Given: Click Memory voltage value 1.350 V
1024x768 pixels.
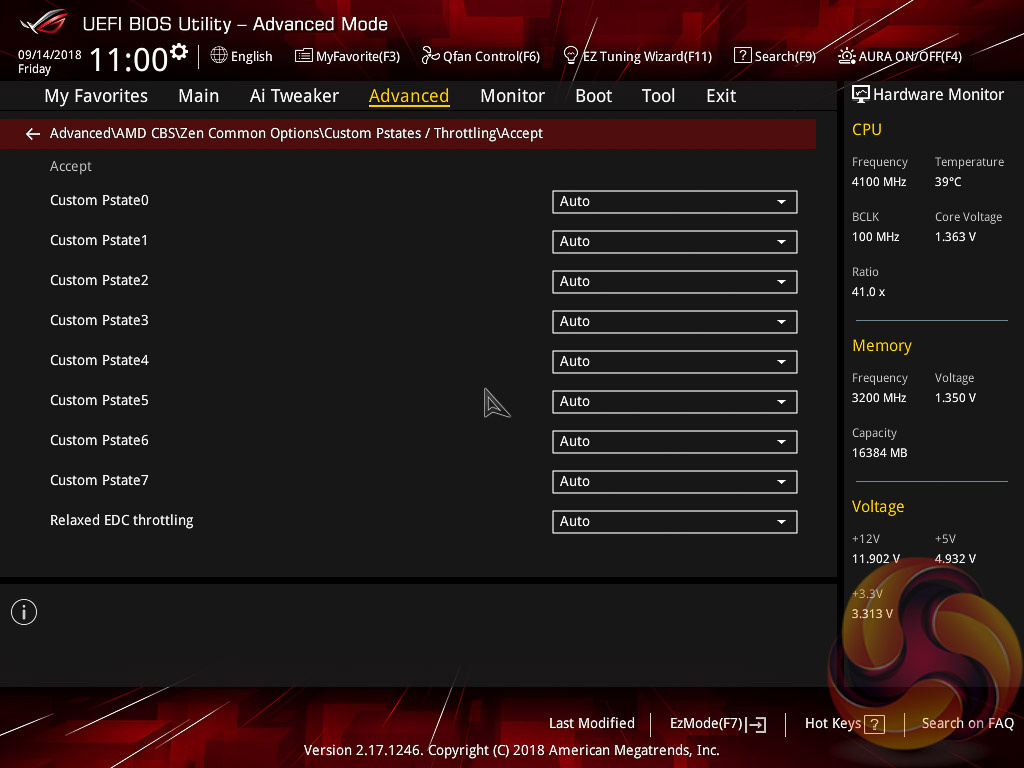Looking at the screenshot, I should click(x=955, y=398).
